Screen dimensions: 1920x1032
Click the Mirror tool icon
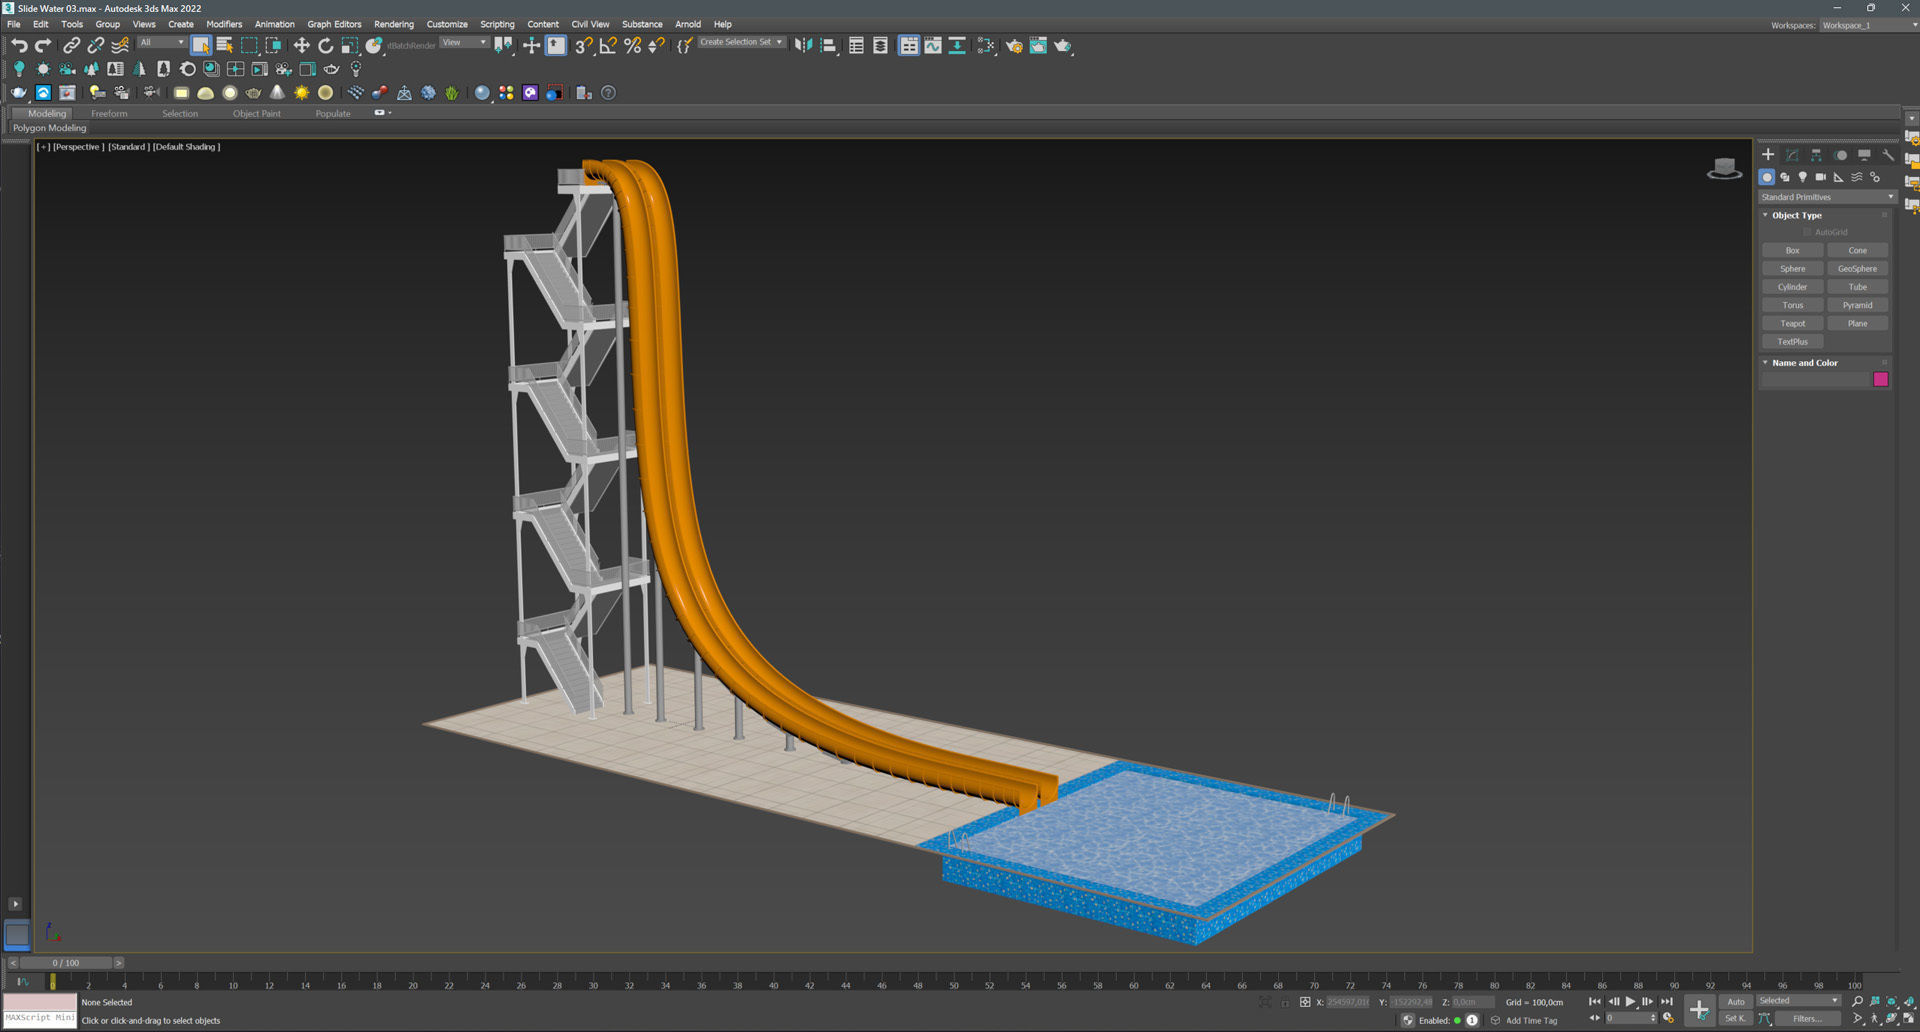click(x=803, y=45)
